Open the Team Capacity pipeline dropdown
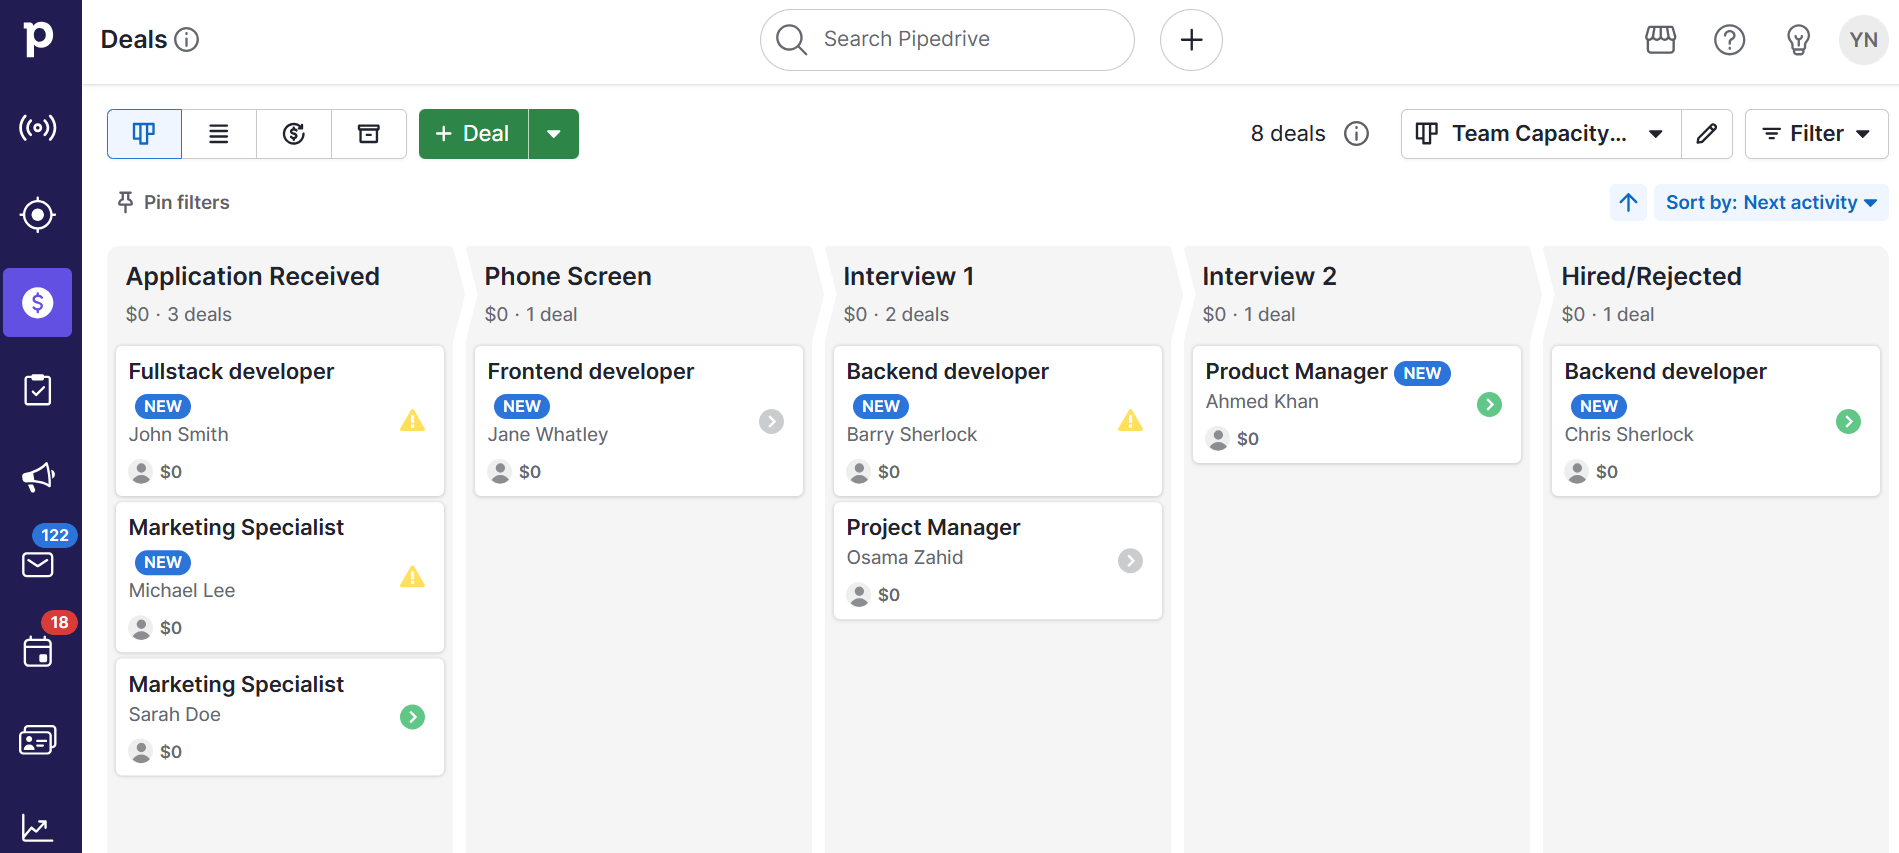 (x=1540, y=134)
